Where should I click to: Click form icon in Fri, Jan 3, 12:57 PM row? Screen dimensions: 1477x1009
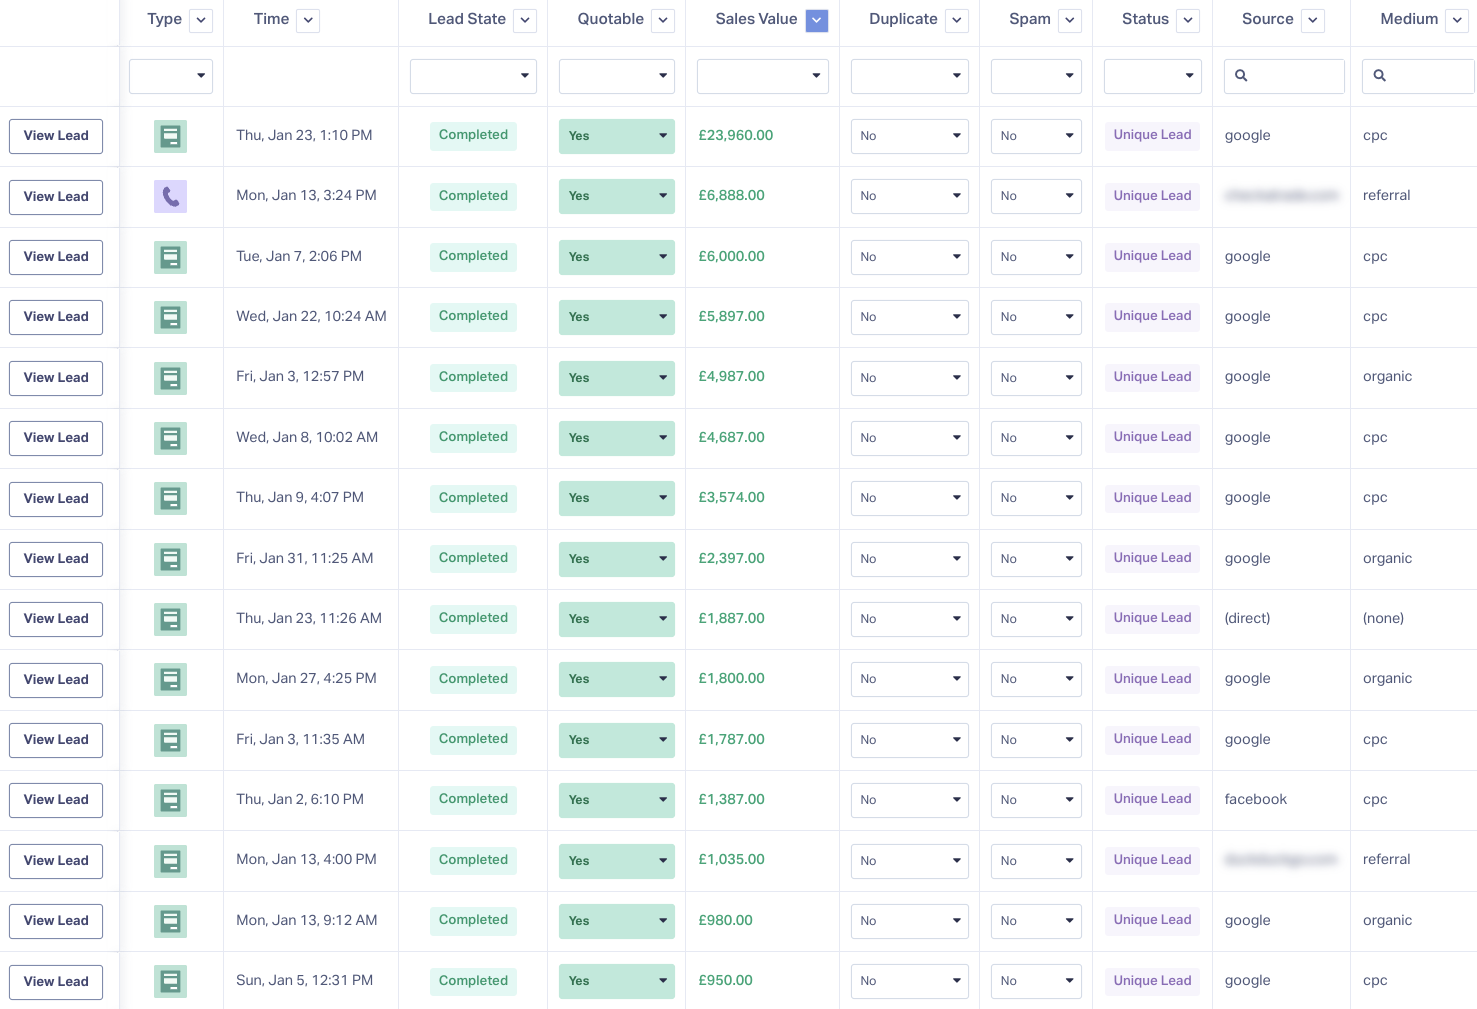[170, 378]
